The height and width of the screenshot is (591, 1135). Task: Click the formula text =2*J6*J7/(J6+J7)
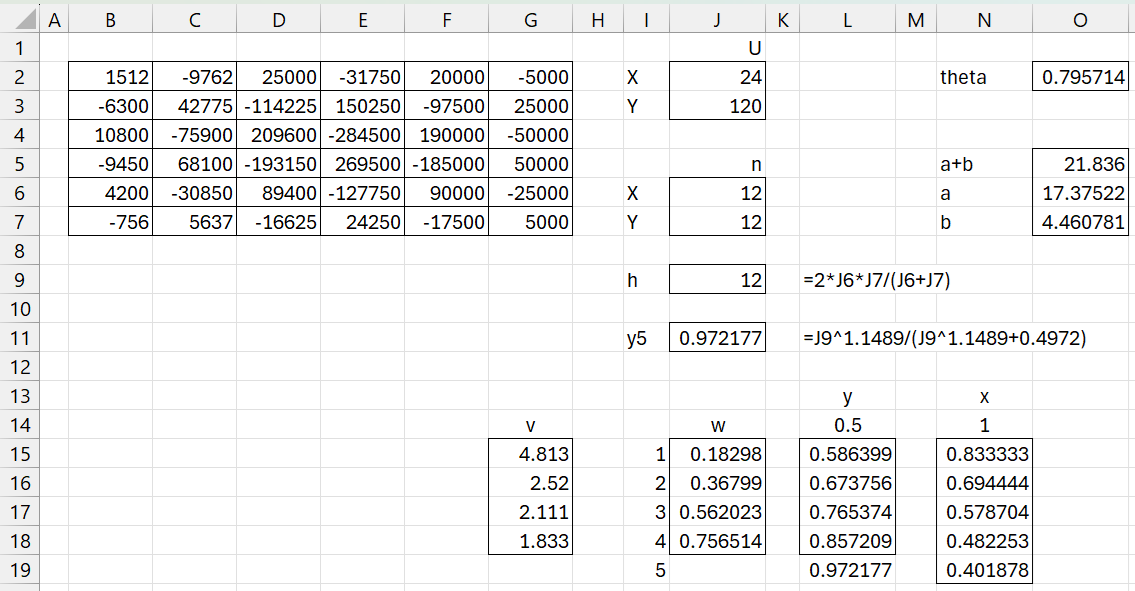876,280
